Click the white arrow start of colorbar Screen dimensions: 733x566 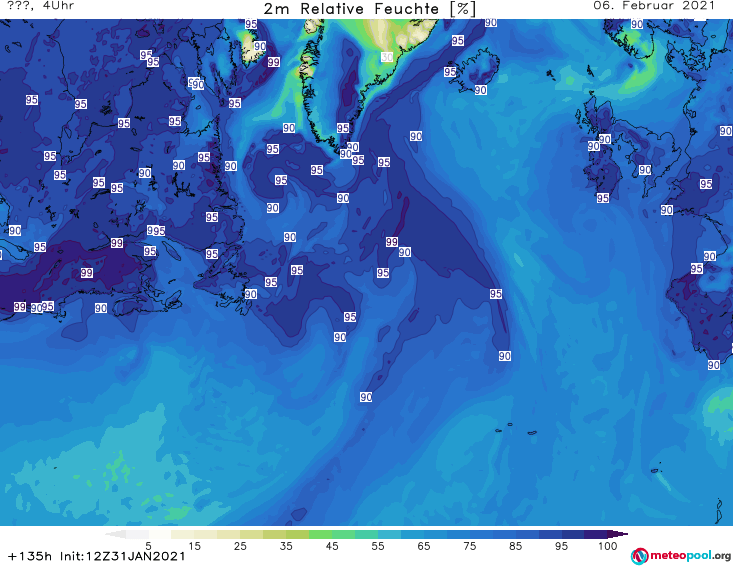point(115,534)
